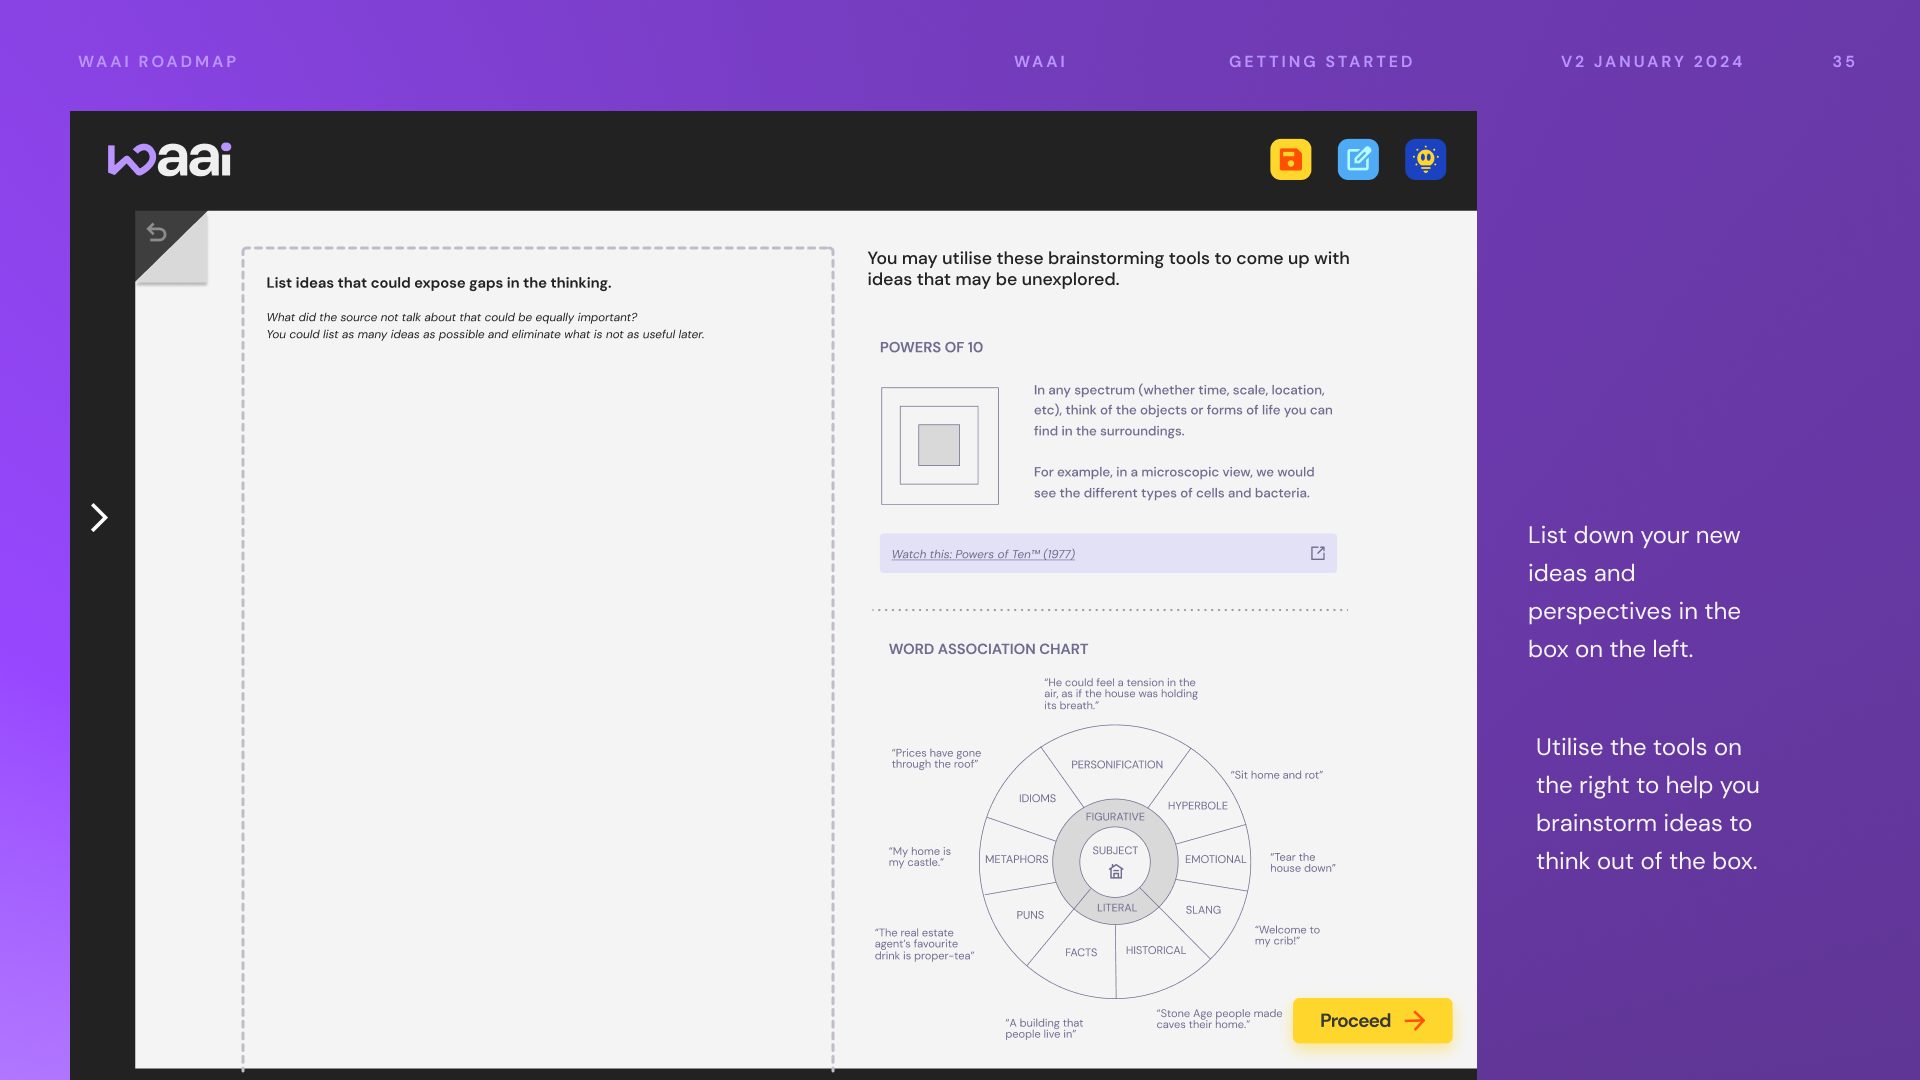Viewport: 1920px width, 1080px height.
Task: Open the blue edit note icon
Action: pyautogui.click(x=1358, y=160)
